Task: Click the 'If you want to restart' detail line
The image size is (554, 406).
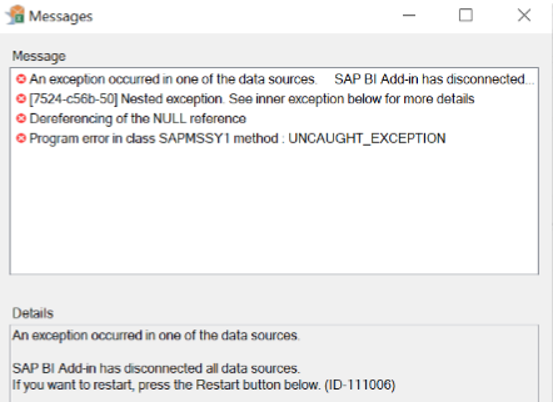Action: 204,384
